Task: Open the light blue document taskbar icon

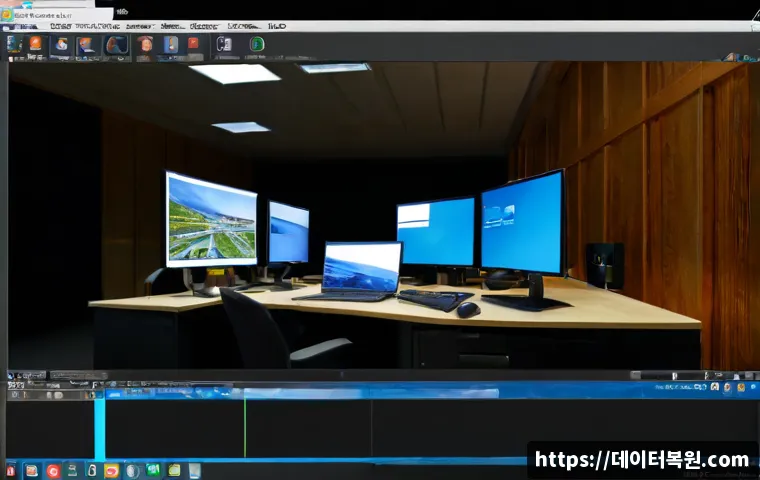Action: (195, 470)
